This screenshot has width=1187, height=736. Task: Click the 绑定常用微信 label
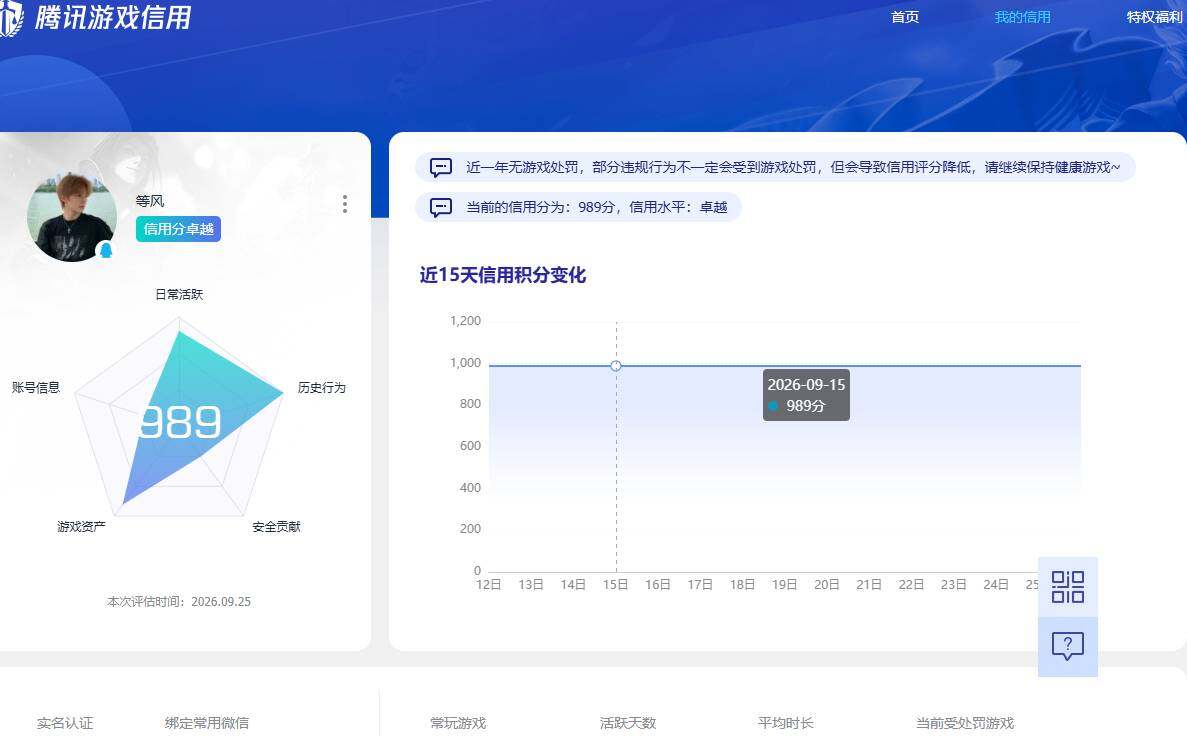point(207,723)
